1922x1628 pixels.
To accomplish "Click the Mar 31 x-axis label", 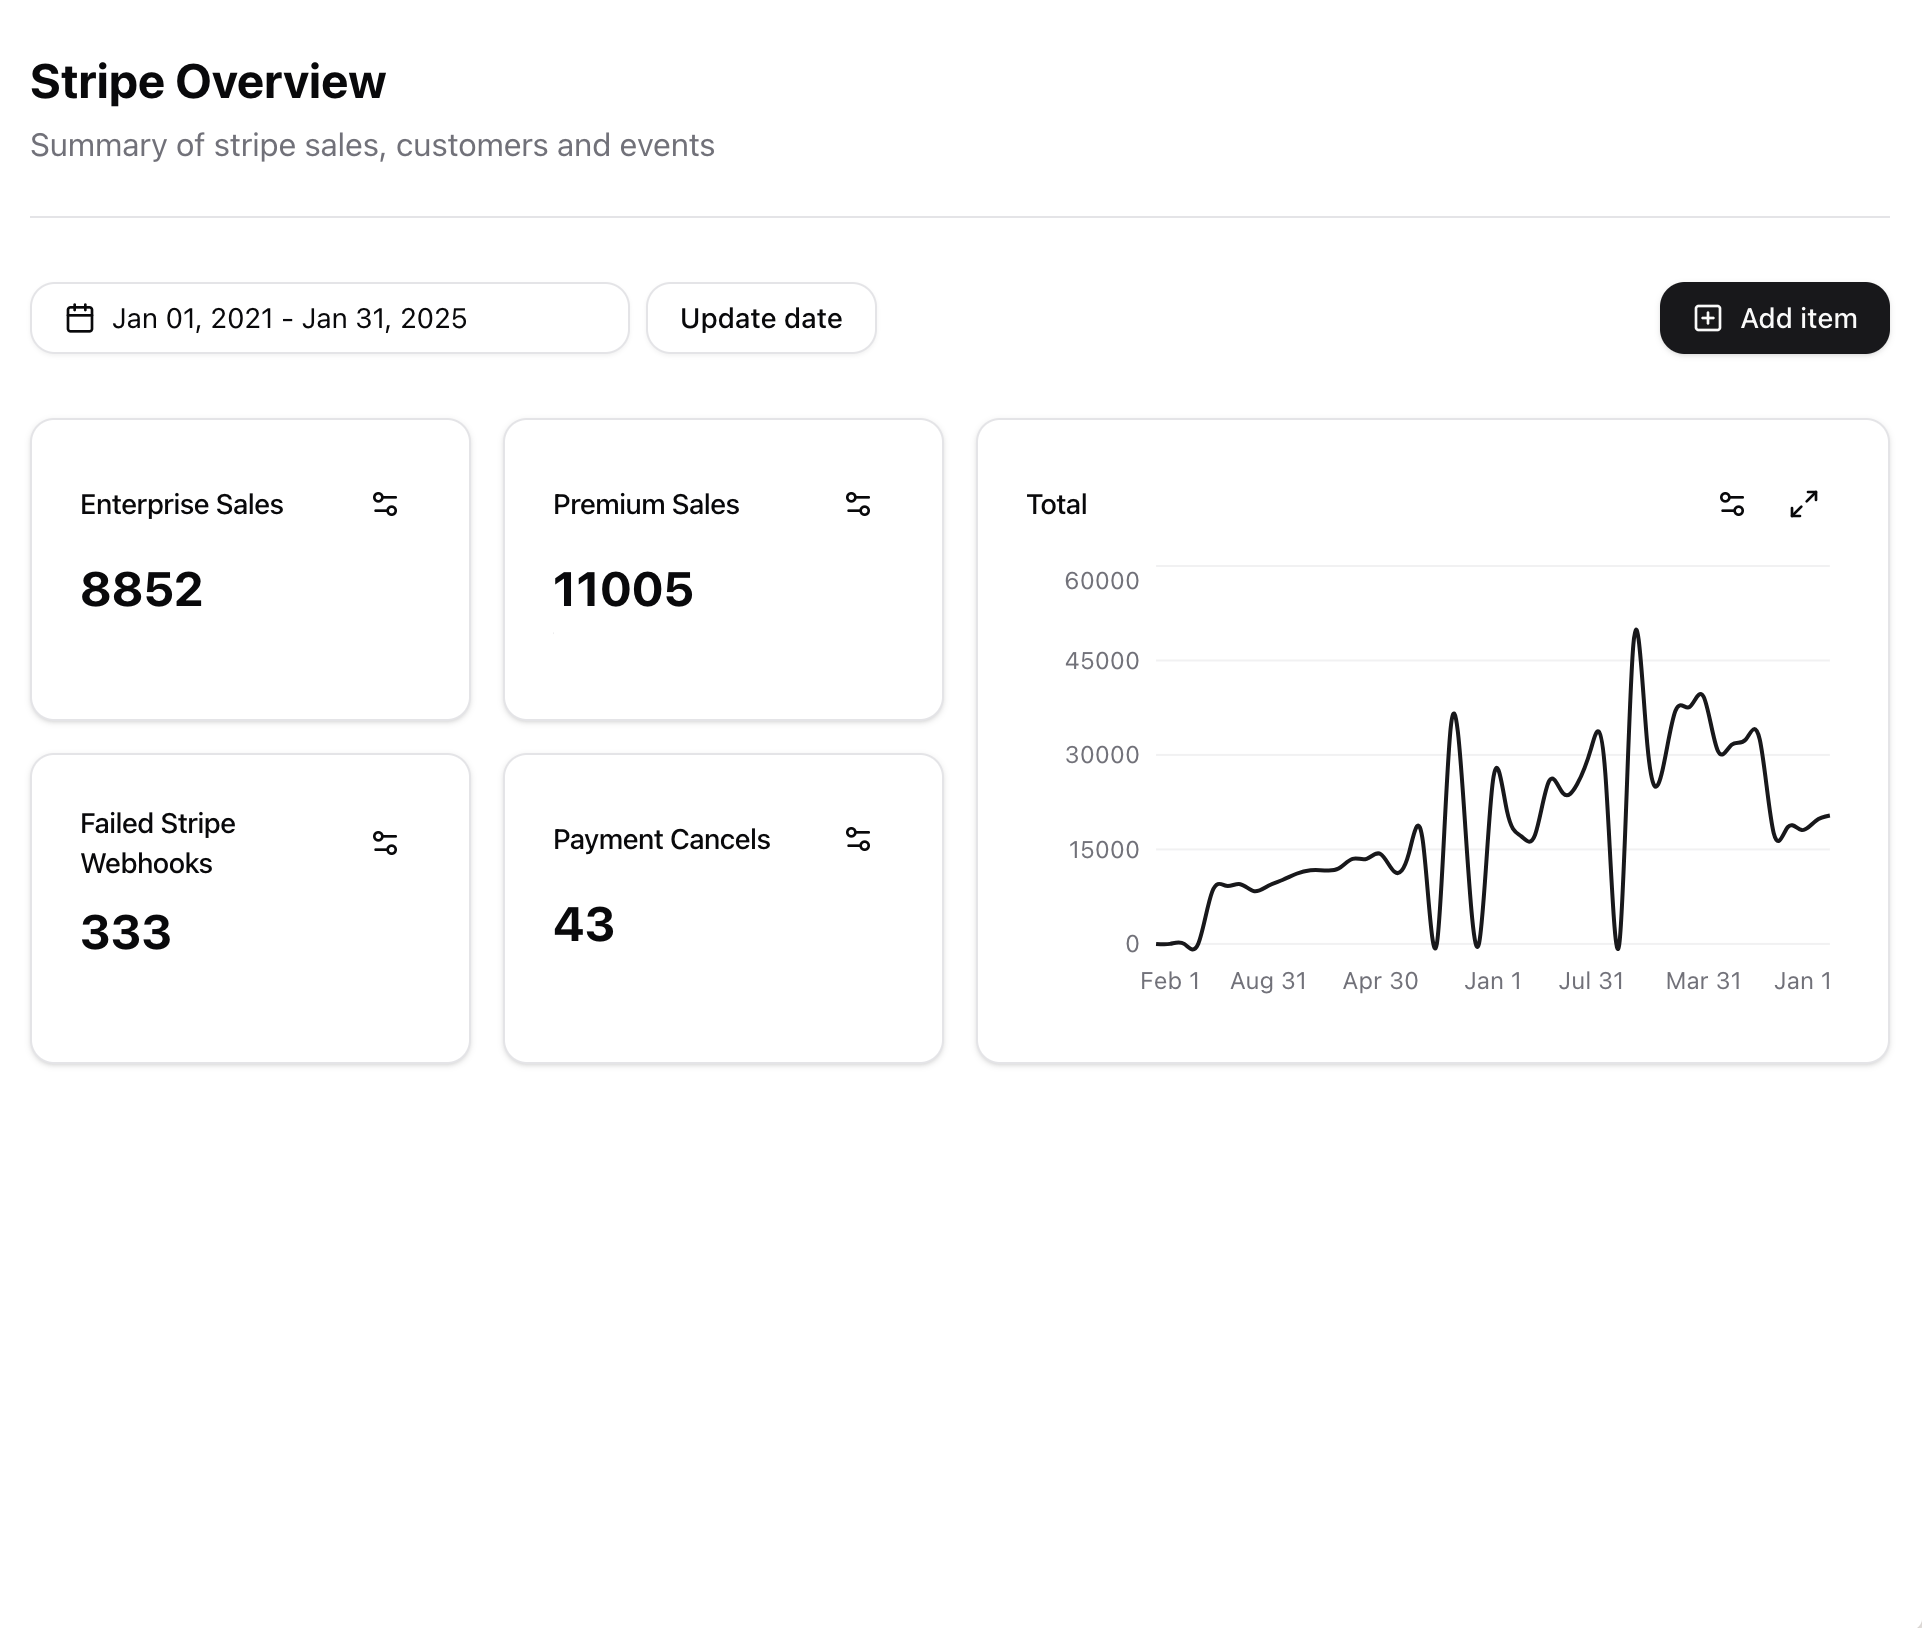I will (1704, 981).
